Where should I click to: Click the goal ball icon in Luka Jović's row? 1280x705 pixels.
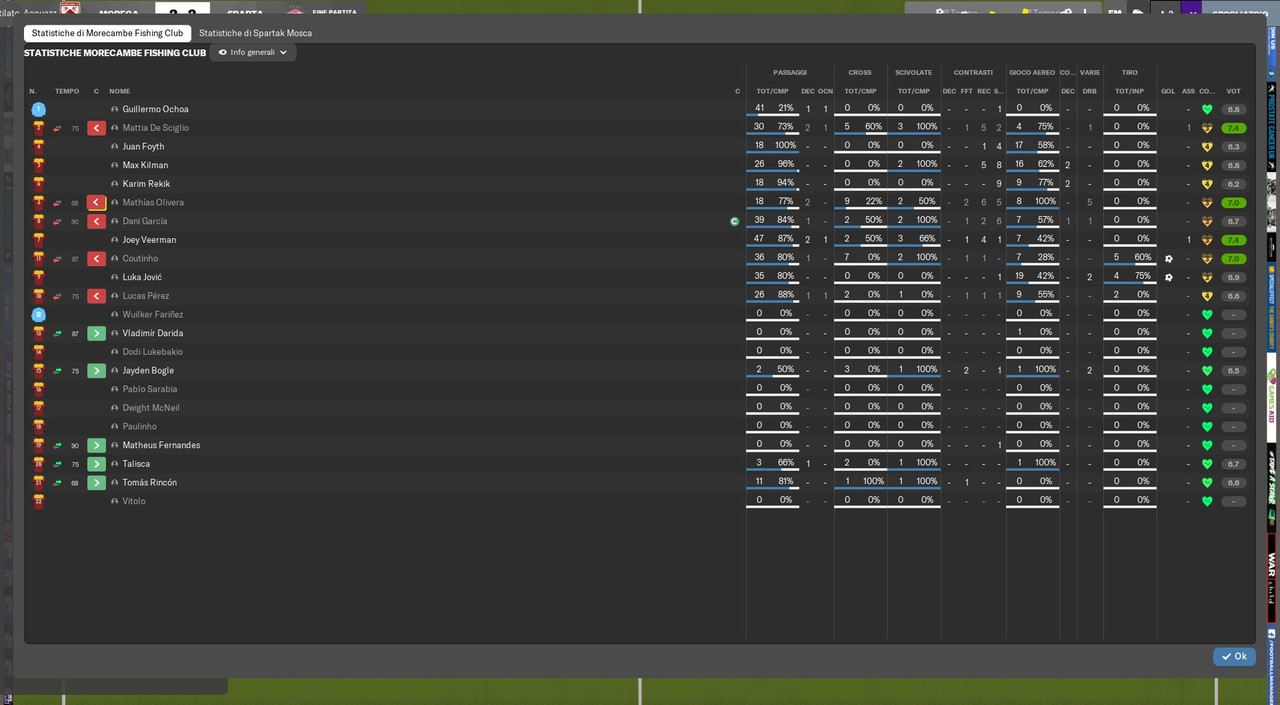[1168, 277]
